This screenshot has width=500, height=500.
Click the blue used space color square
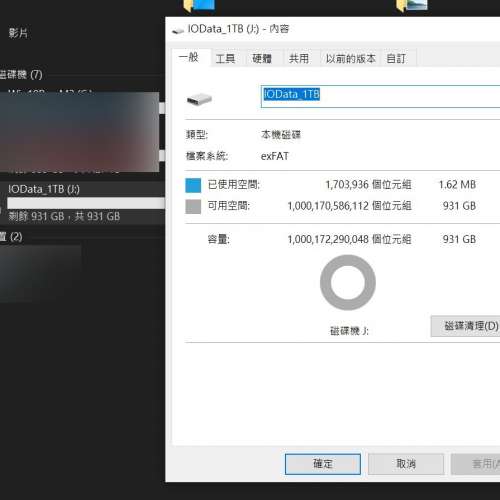point(193,185)
